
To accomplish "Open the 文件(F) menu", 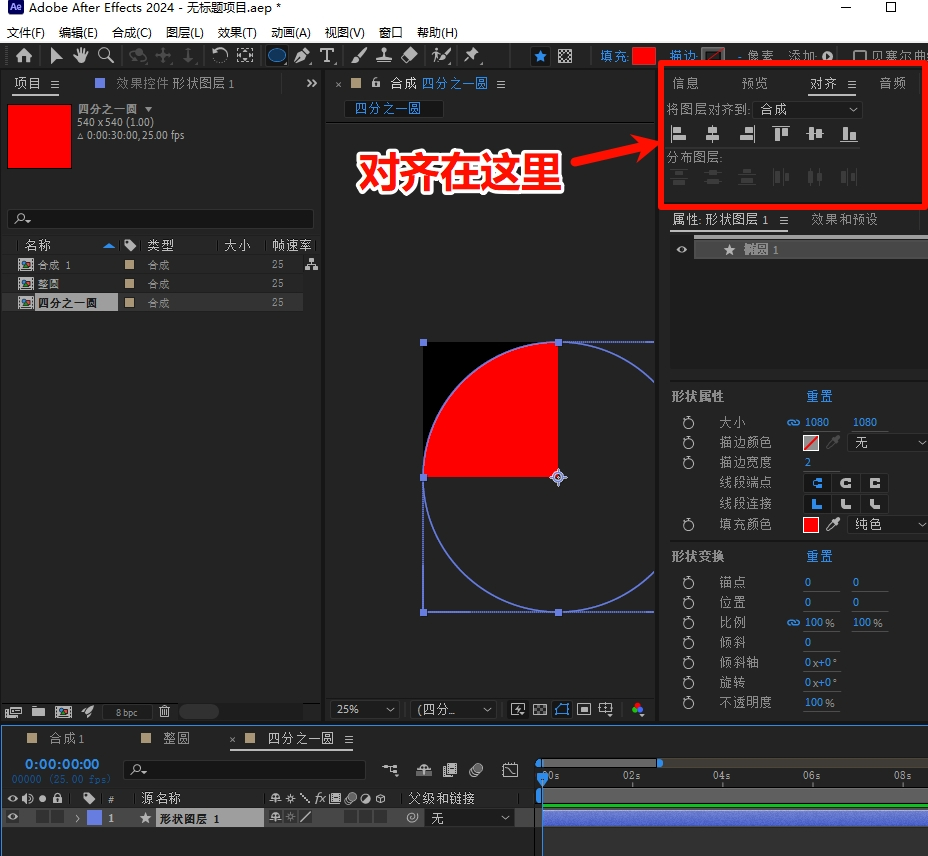I will point(25,33).
